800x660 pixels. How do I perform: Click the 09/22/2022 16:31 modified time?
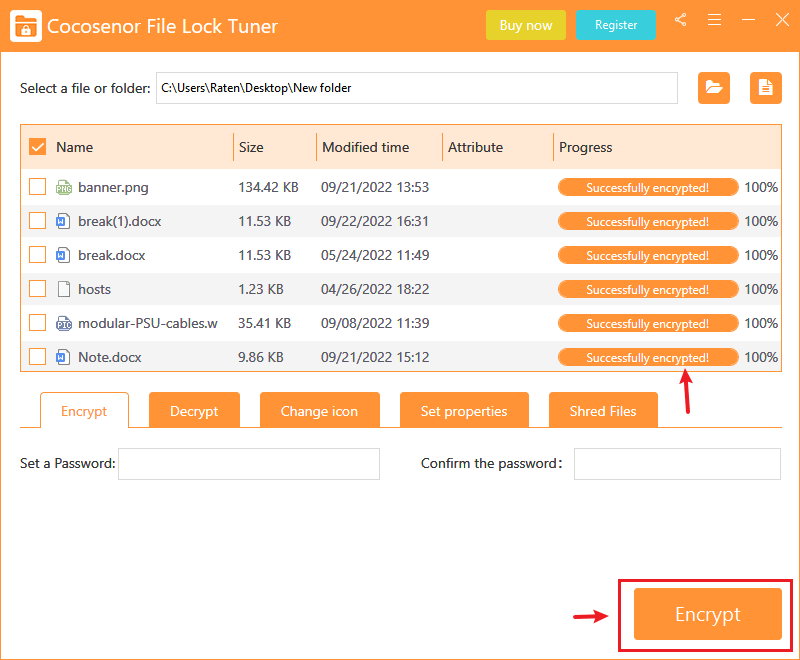point(375,221)
